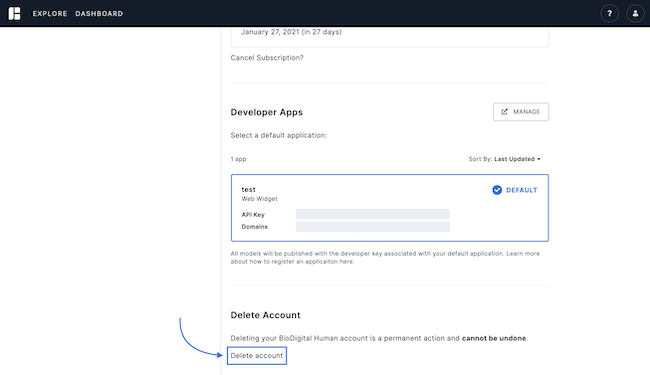This screenshot has width=650, height=375.
Task: Click the Domains value field
Action: pyautogui.click(x=372, y=227)
